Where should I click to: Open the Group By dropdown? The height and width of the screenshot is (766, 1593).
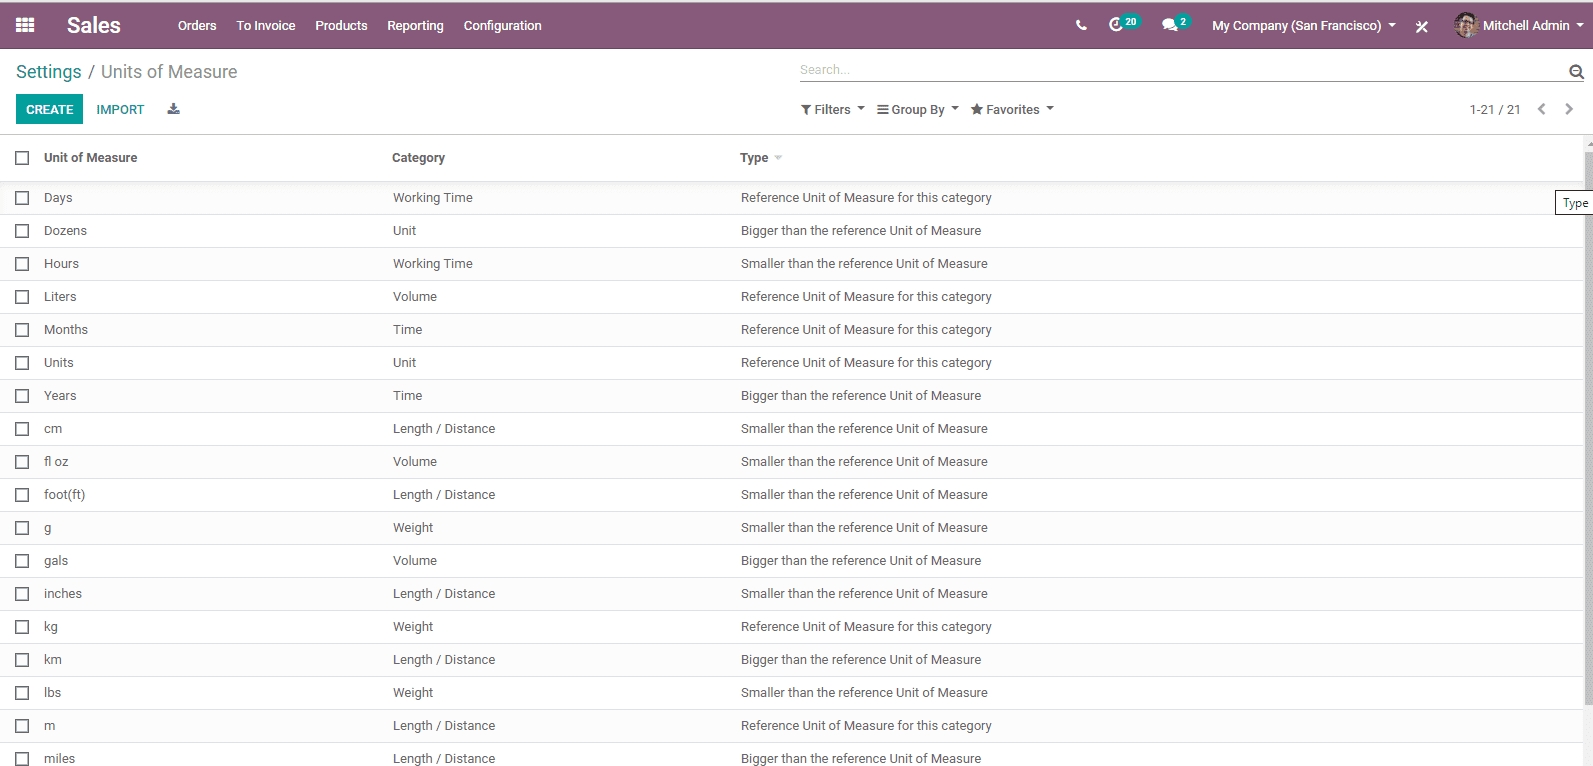tap(917, 110)
